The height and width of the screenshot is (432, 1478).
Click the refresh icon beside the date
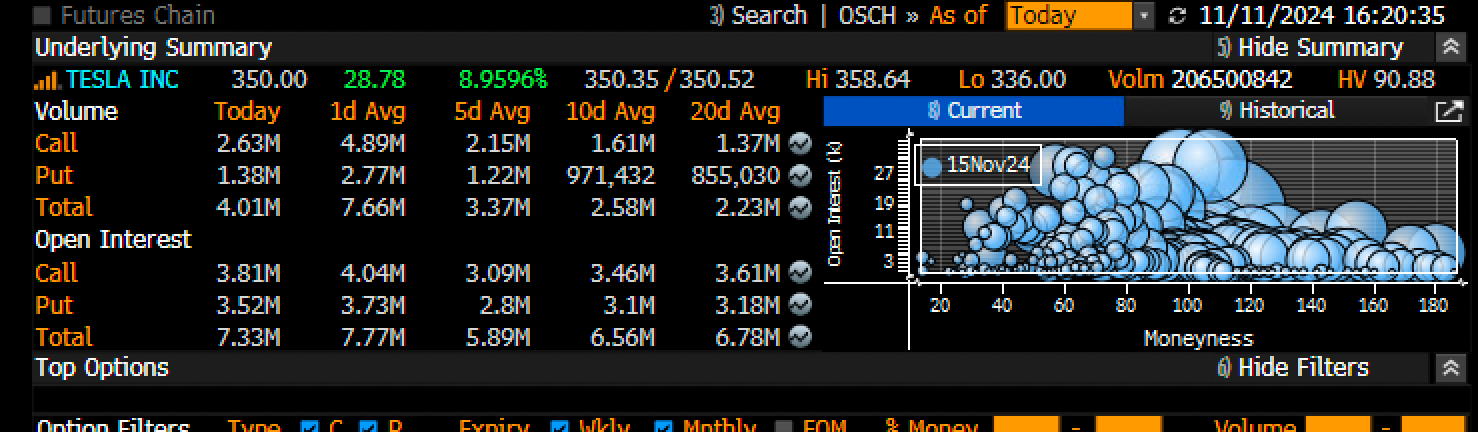pyautogui.click(x=1177, y=16)
